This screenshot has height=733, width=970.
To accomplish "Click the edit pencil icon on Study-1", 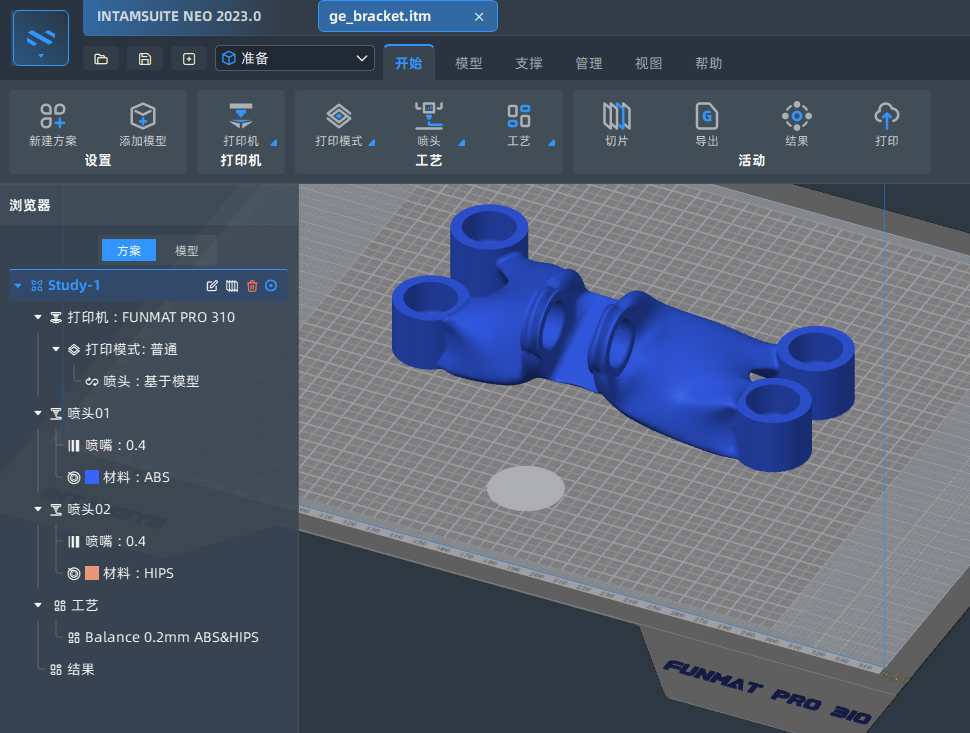I will coord(212,286).
